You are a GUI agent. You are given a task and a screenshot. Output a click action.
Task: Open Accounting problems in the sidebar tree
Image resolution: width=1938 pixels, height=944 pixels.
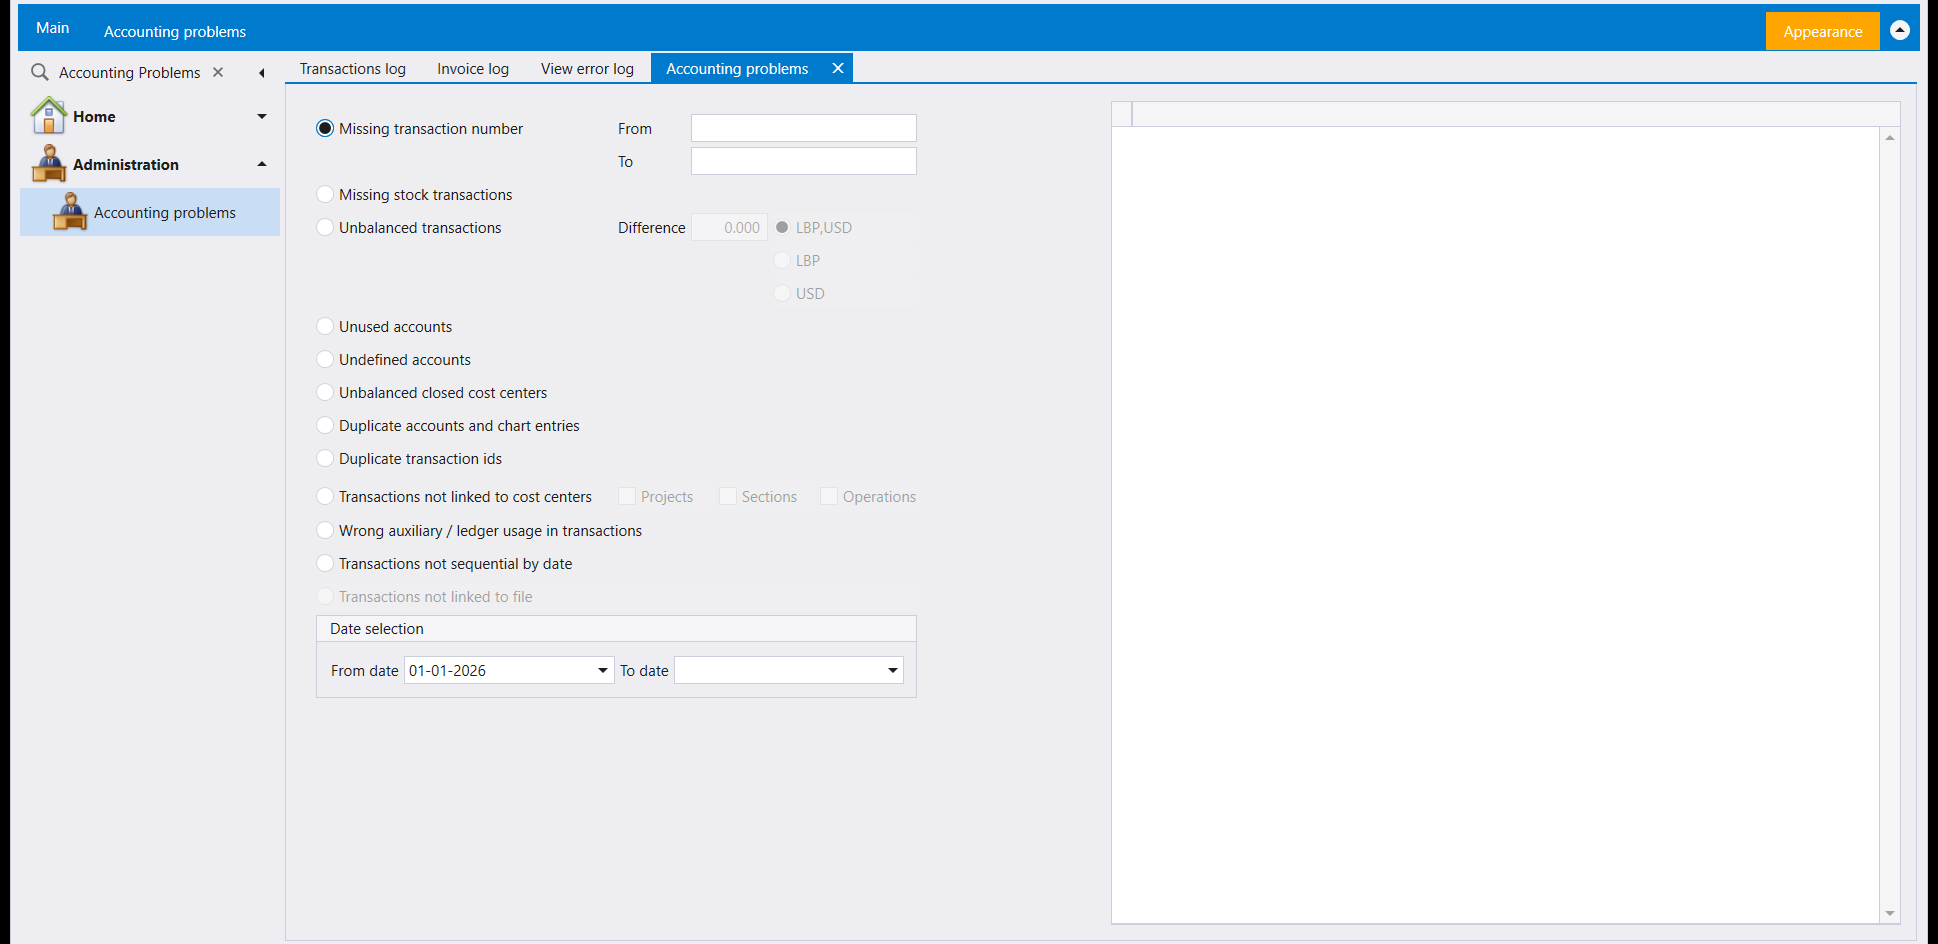tap(150, 212)
